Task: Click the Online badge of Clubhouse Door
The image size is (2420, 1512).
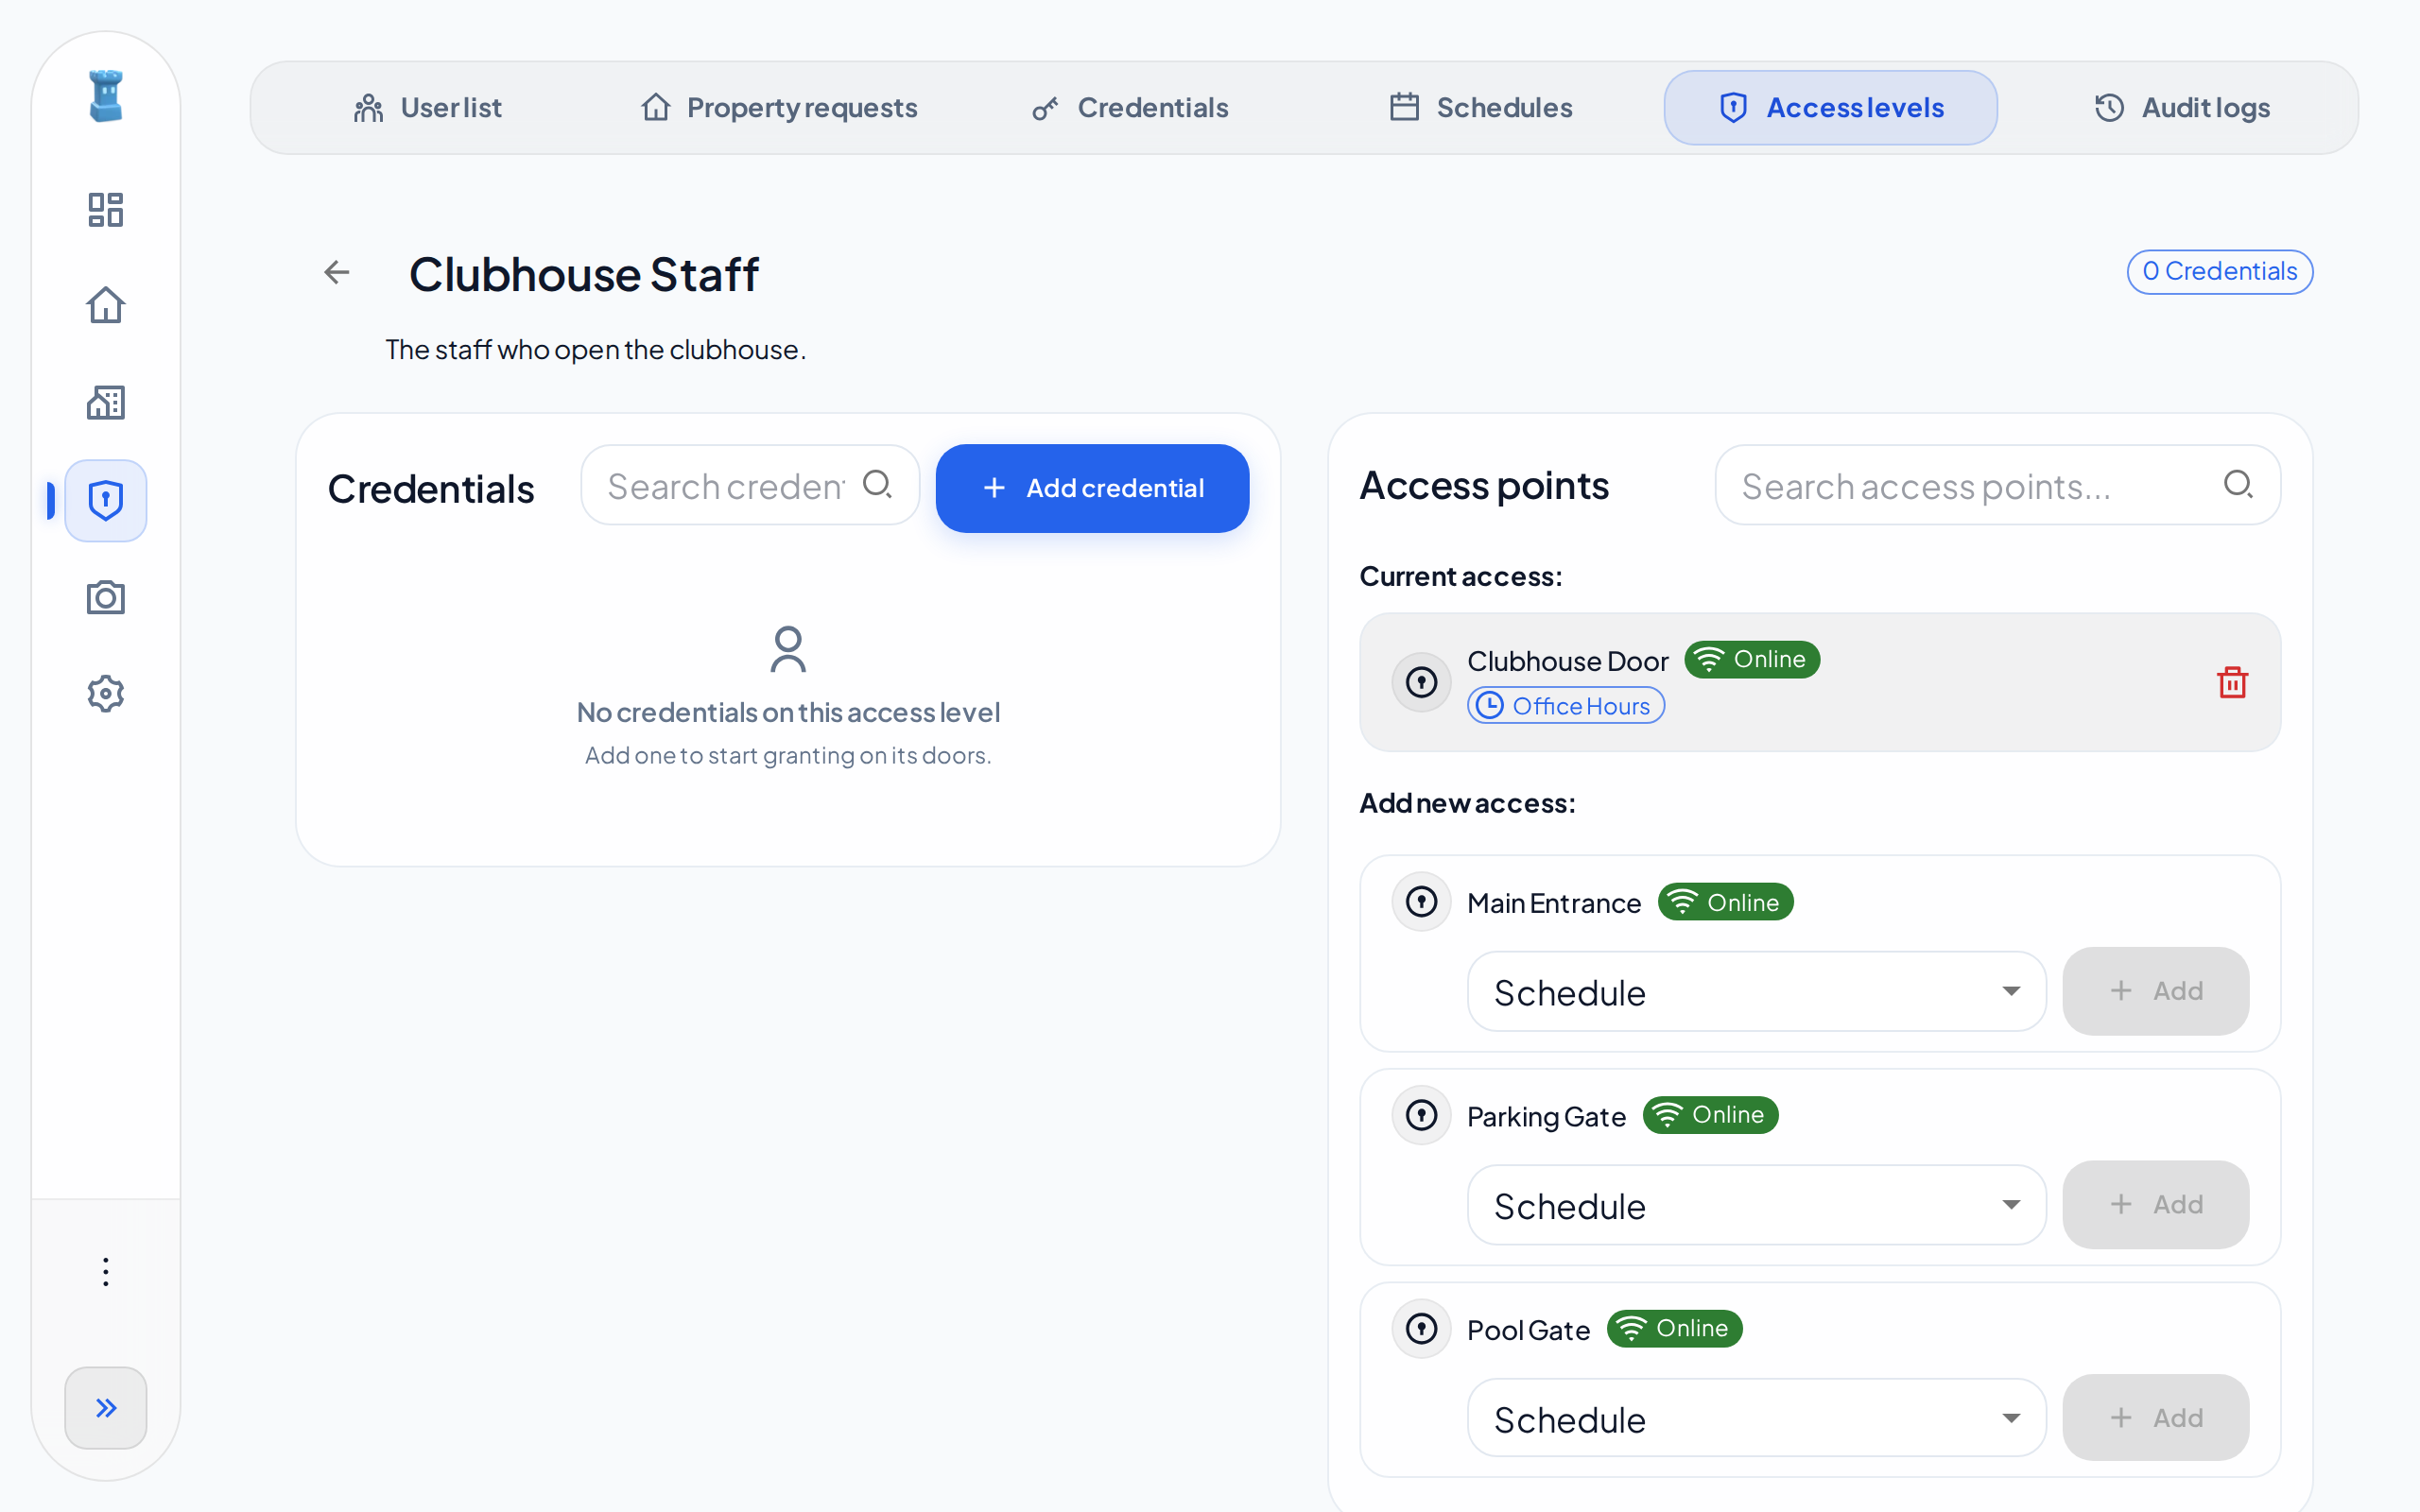Action: click(x=1751, y=660)
